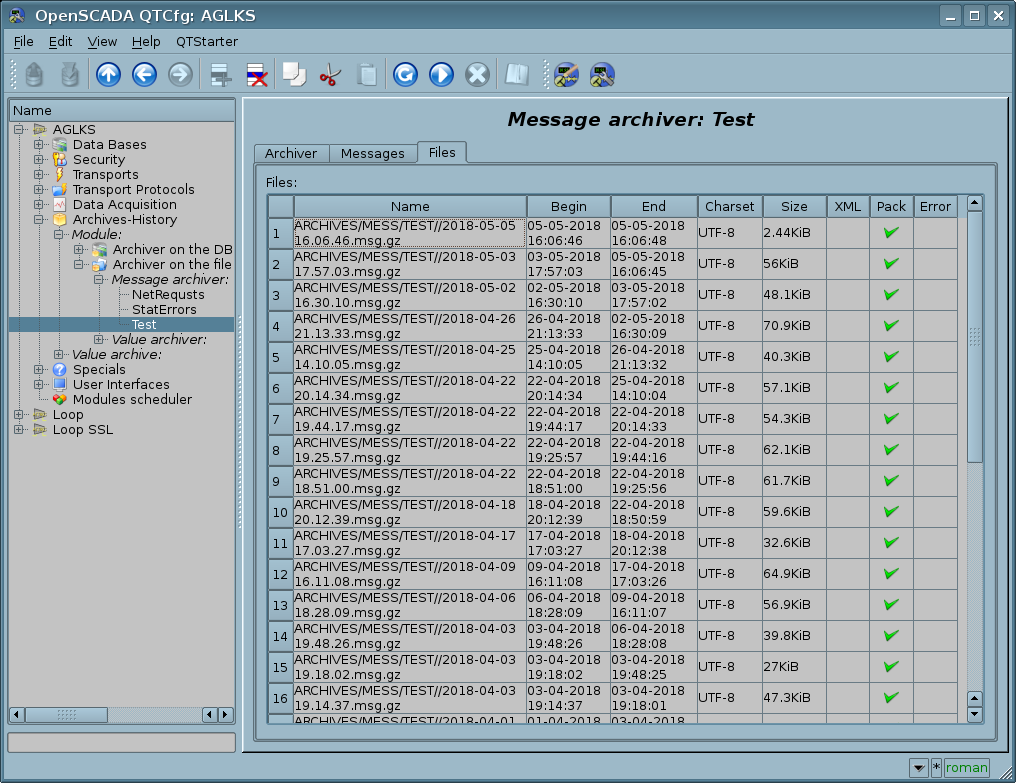Image resolution: width=1016 pixels, height=783 pixels.
Task: Open the Edit menu
Action: pos(60,42)
